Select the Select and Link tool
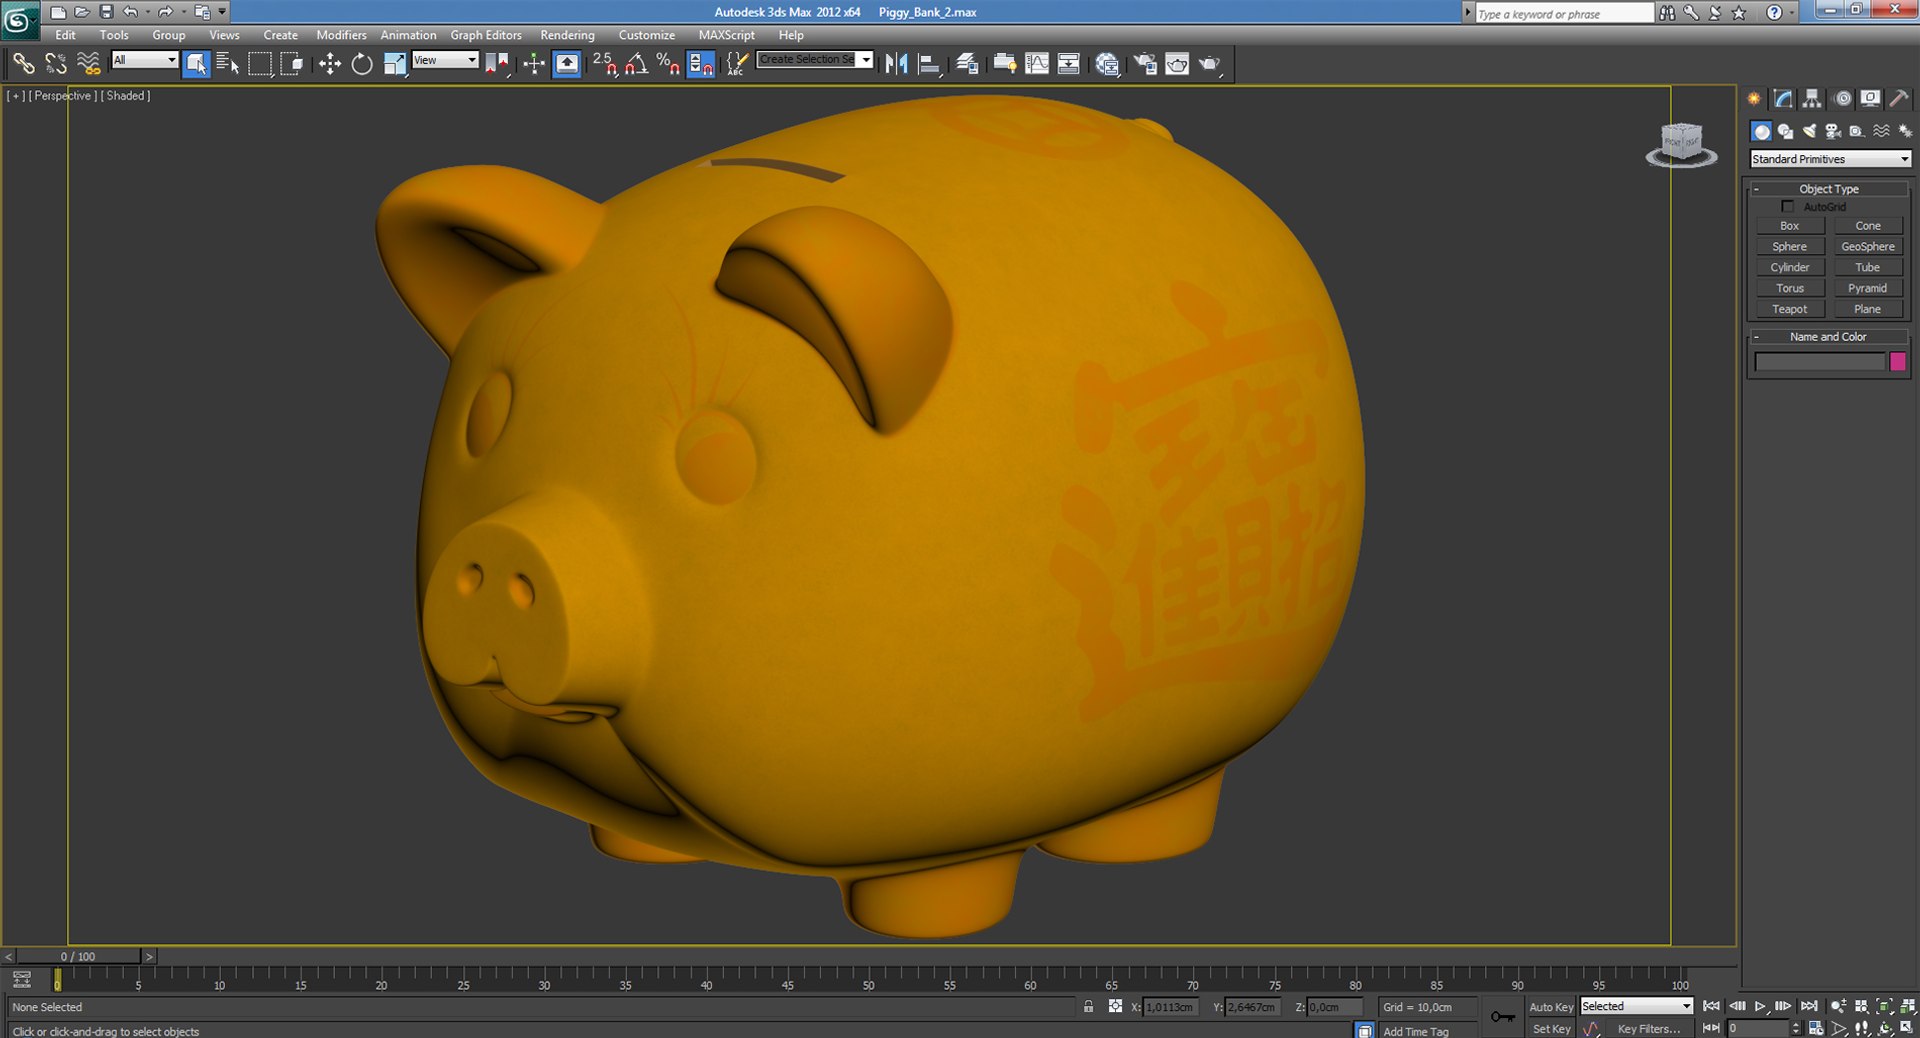 tap(23, 64)
